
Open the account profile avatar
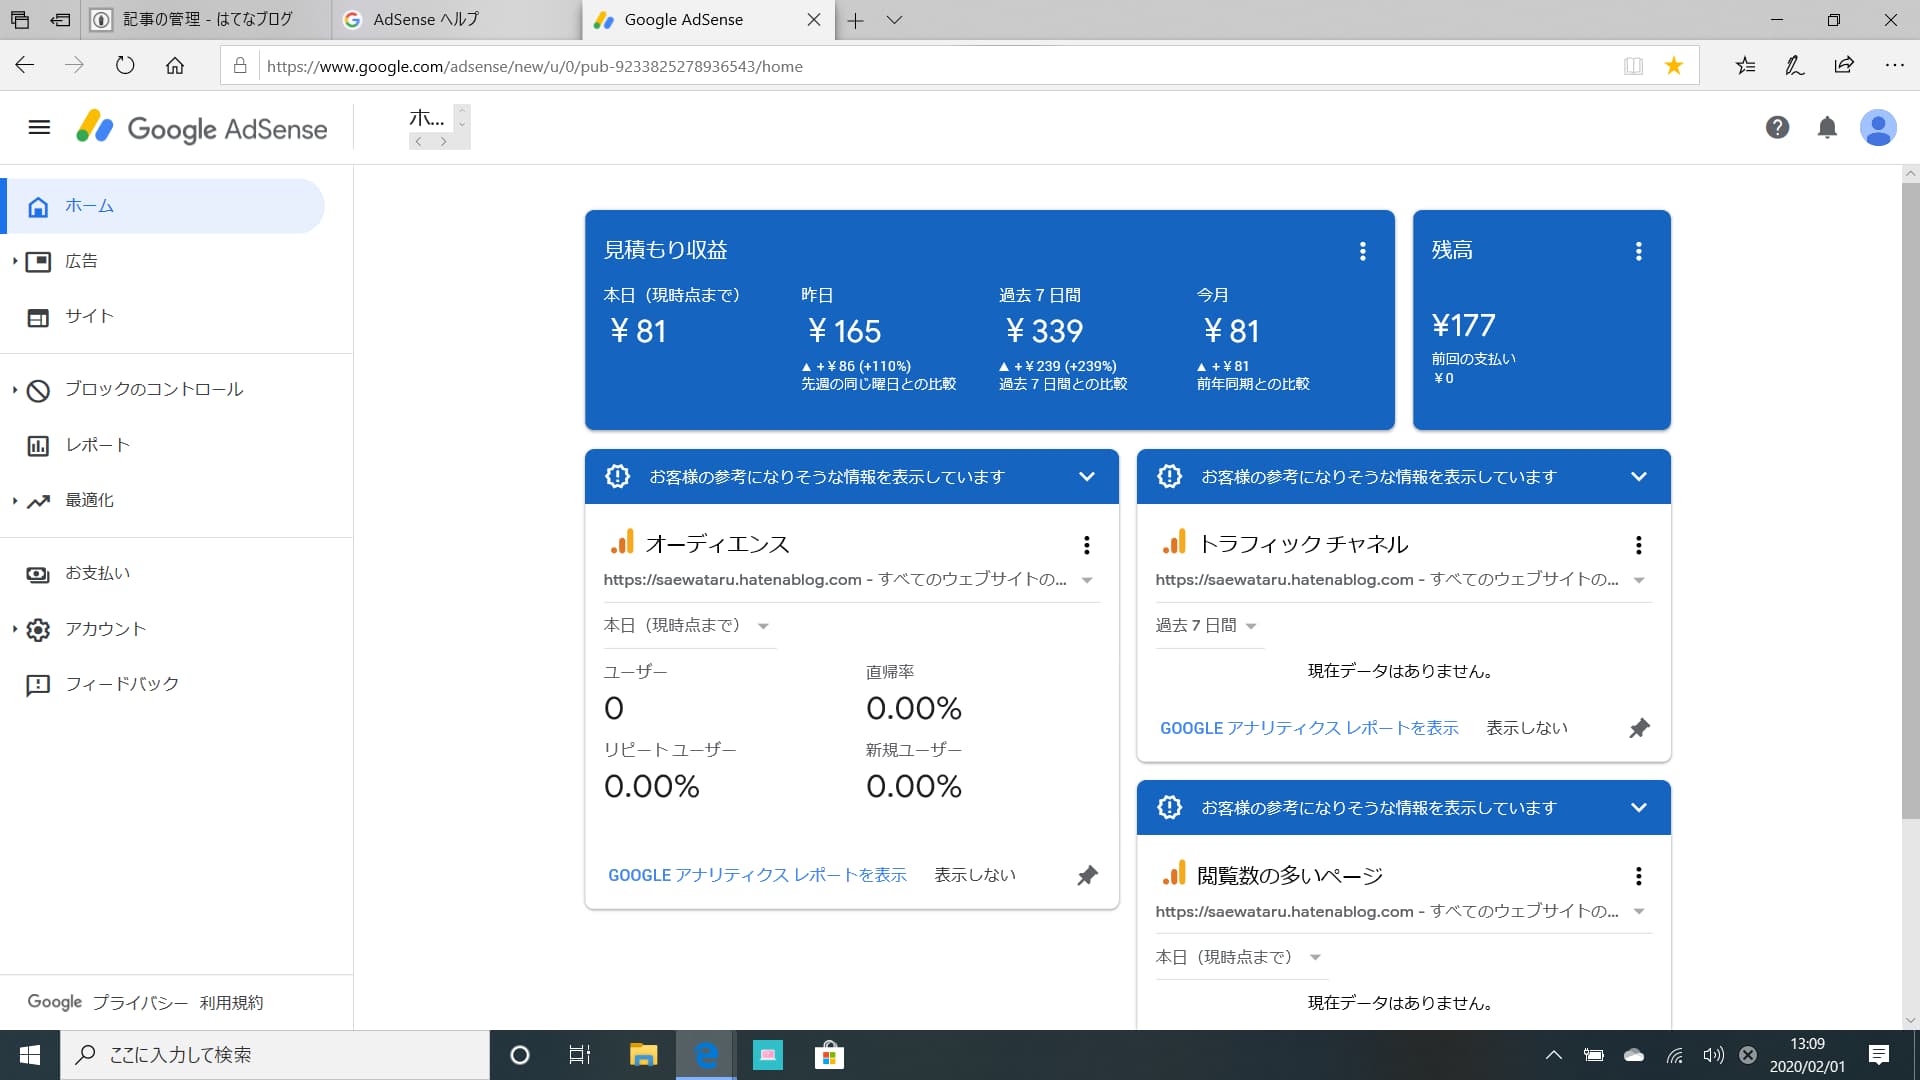click(x=1877, y=127)
